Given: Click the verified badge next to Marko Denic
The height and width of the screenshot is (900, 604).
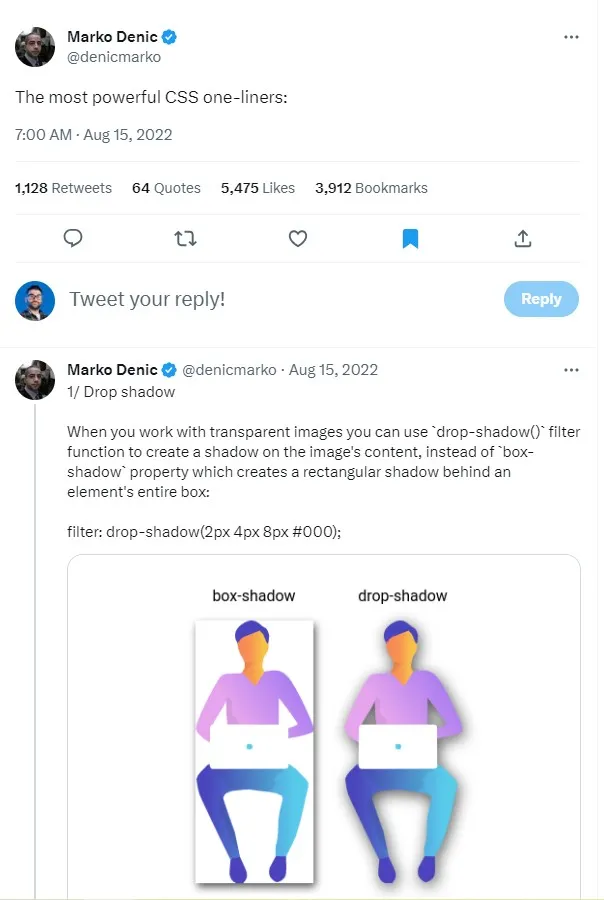Looking at the screenshot, I should [169, 36].
